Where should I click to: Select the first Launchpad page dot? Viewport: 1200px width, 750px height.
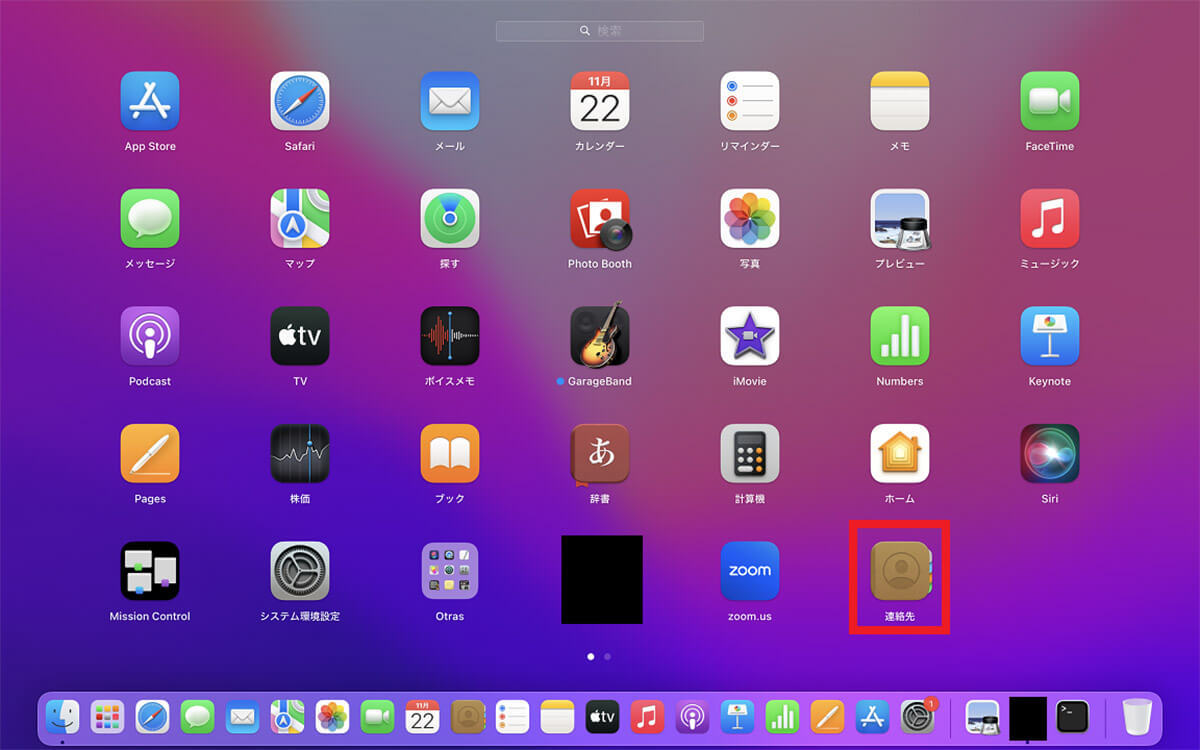590,657
